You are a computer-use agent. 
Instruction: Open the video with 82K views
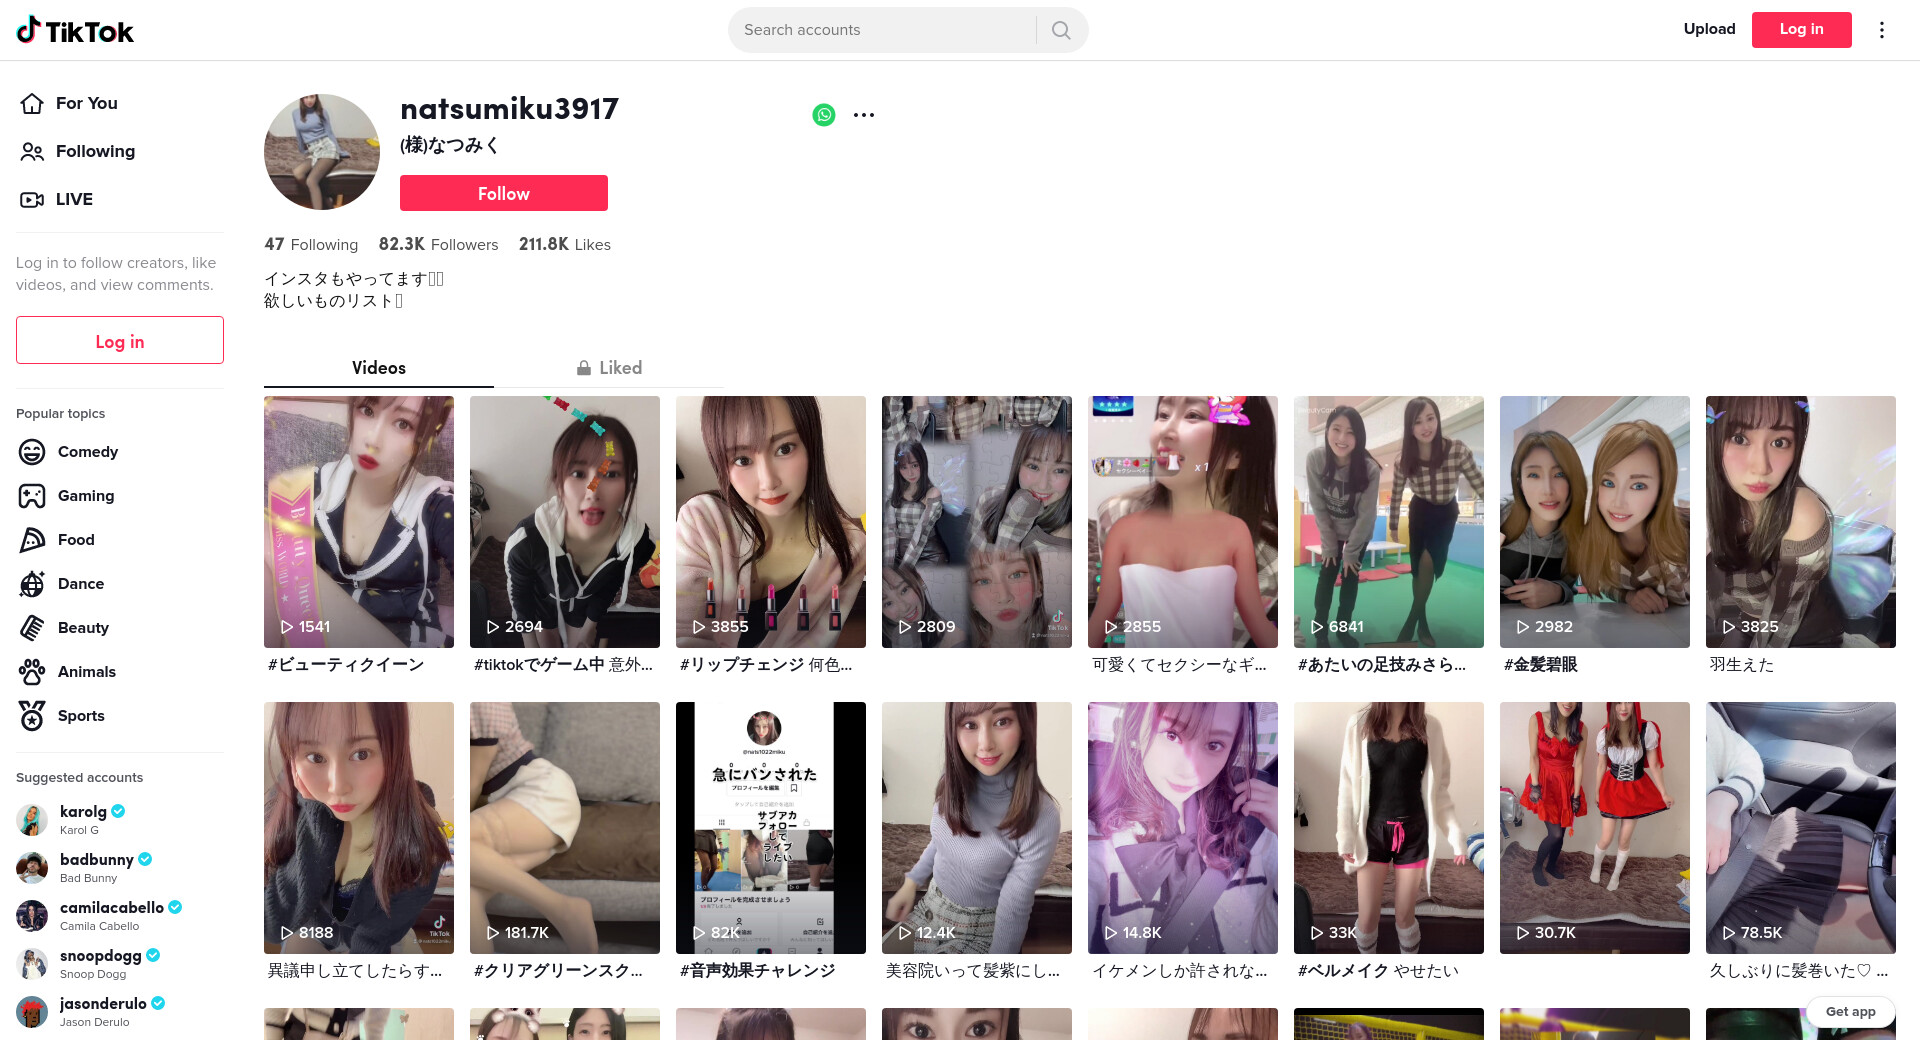tap(771, 828)
